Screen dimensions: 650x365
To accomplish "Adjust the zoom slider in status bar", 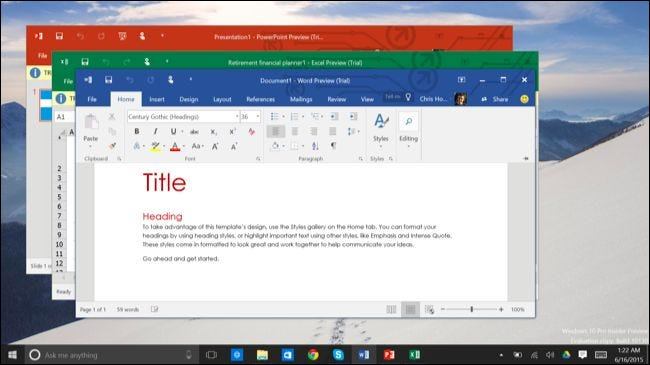I will [x=472, y=309].
